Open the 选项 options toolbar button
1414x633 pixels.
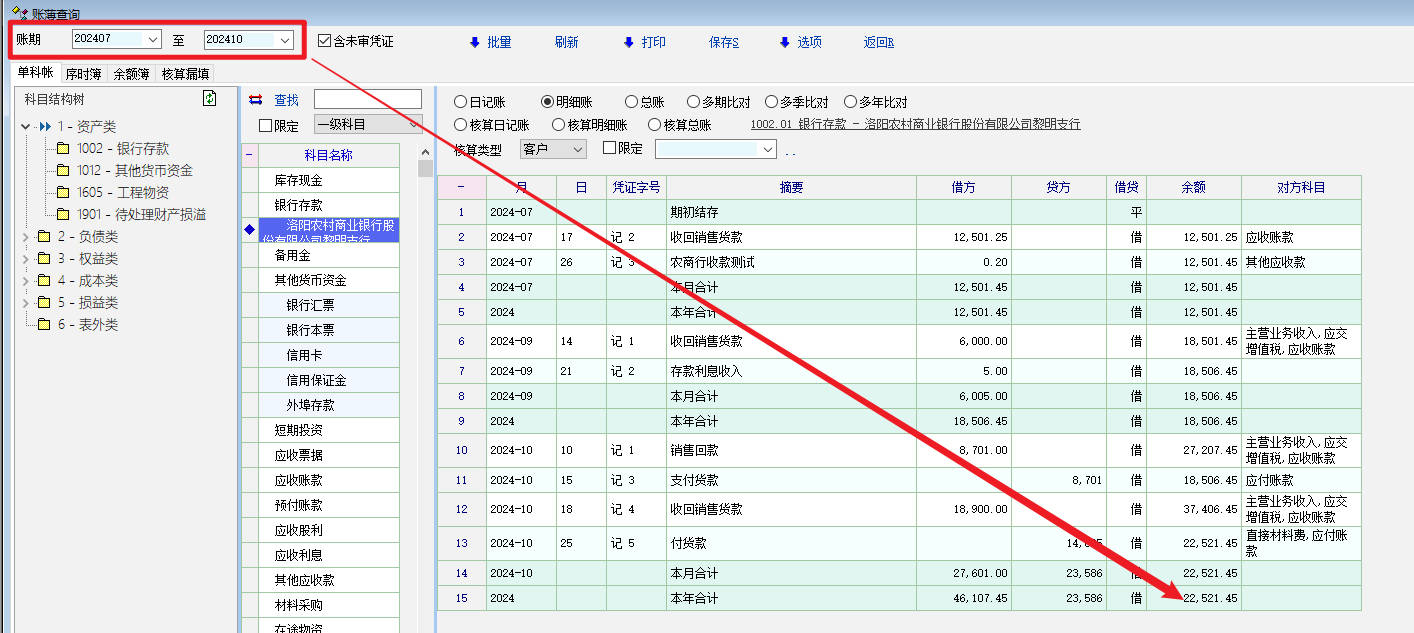[x=800, y=42]
